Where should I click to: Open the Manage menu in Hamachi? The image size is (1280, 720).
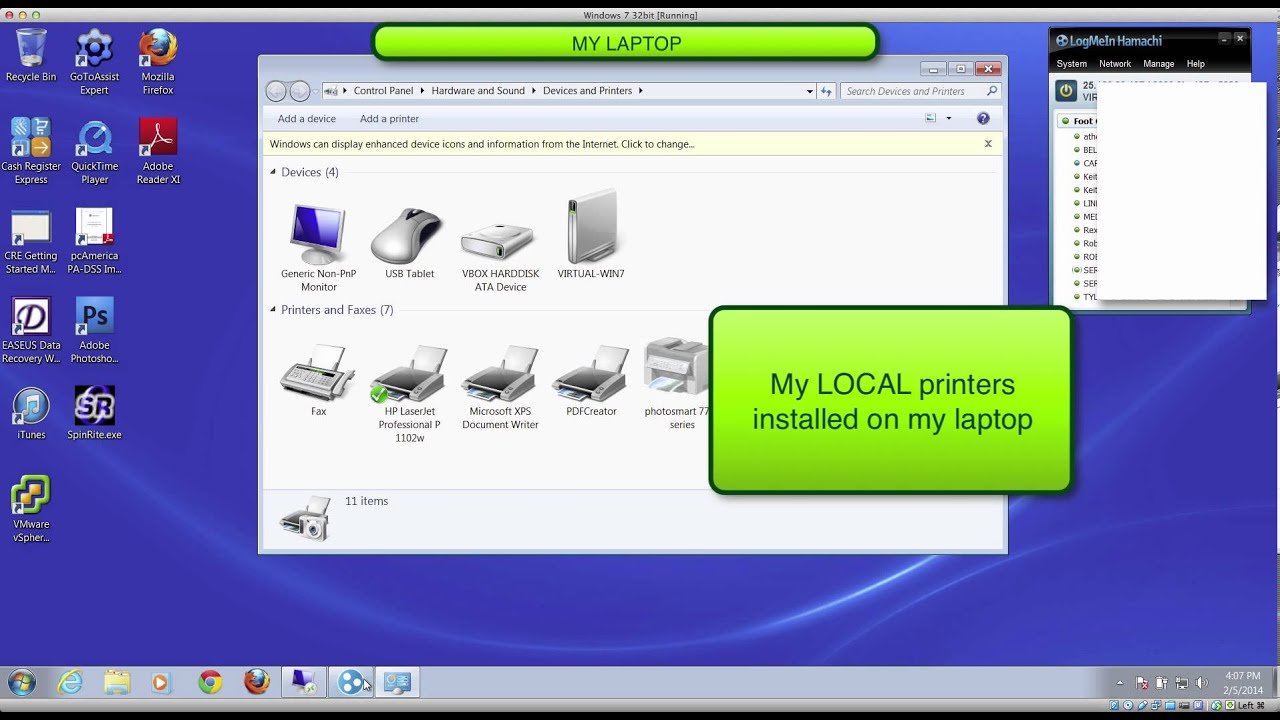click(x=1158, y=64)
